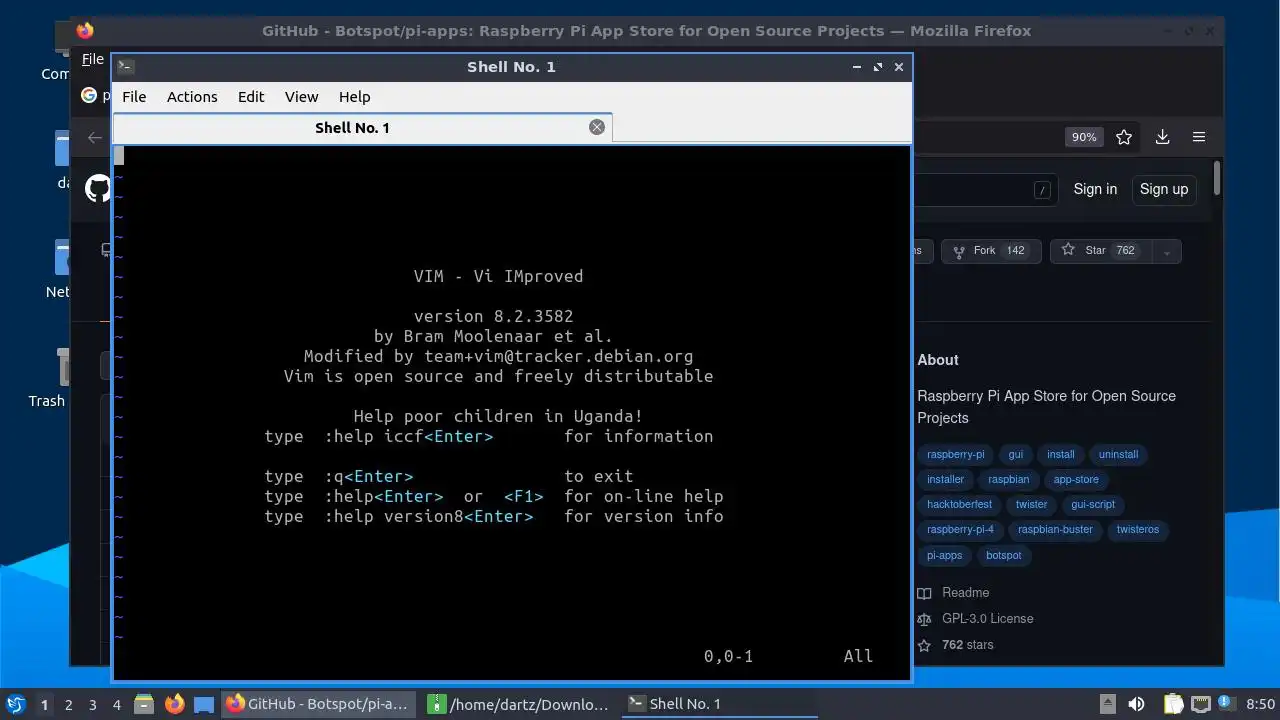Viewport: 1280px width, 720px height.
Task: Click the removable media tray icon
Action: pyautogui.click(x=1107, y=704)
